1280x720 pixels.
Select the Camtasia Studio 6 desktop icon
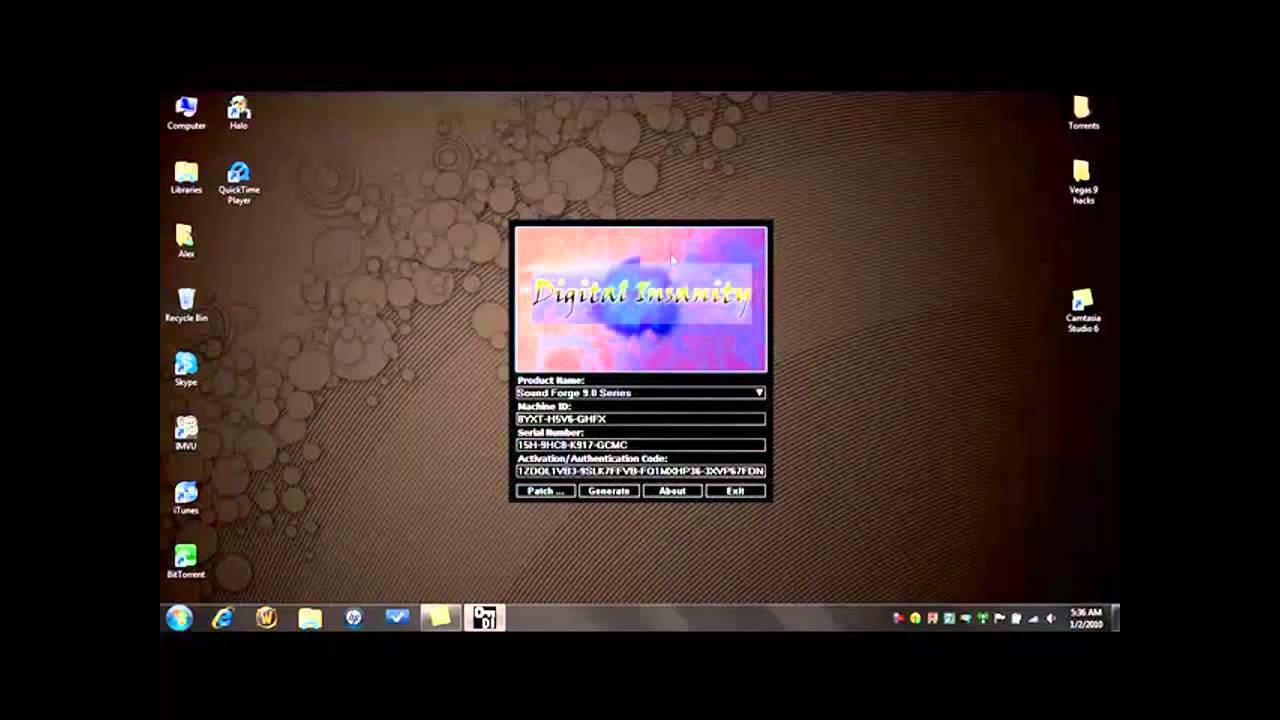point(1083,310)
